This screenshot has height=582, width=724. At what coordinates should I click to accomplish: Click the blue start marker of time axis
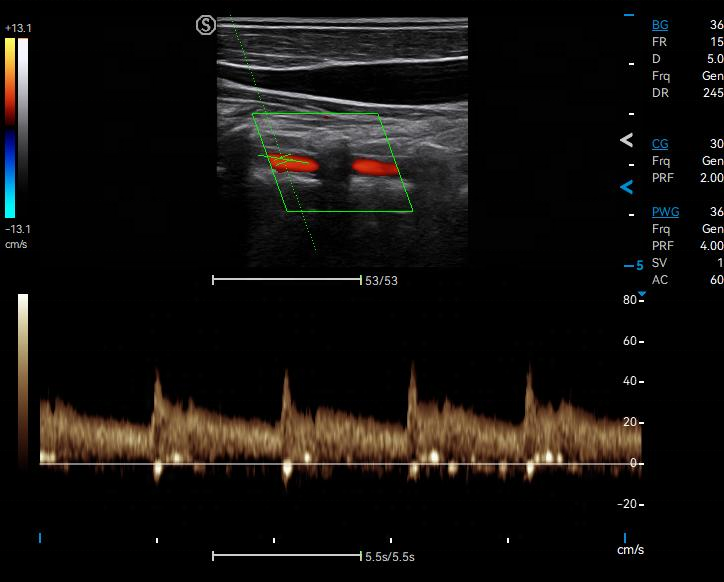click(40, 538)
